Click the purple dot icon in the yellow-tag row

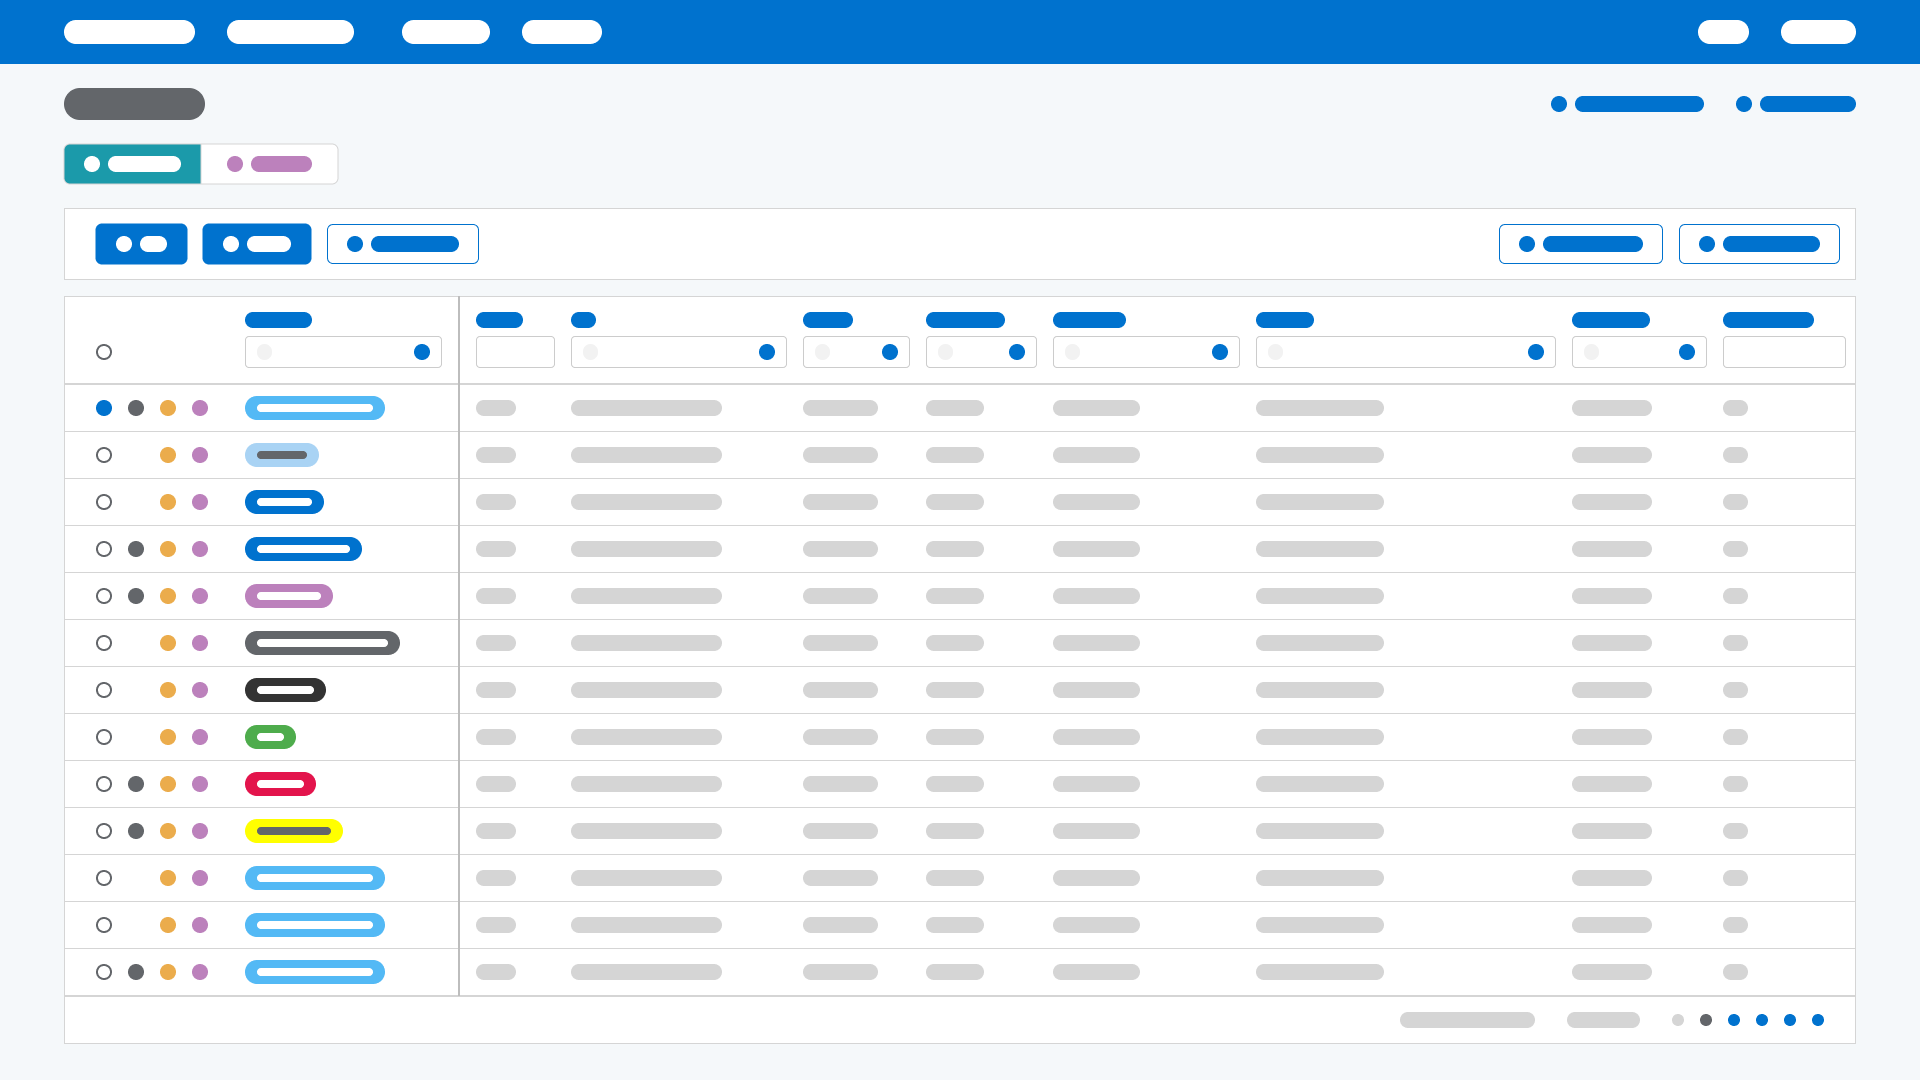click(200, 831)
